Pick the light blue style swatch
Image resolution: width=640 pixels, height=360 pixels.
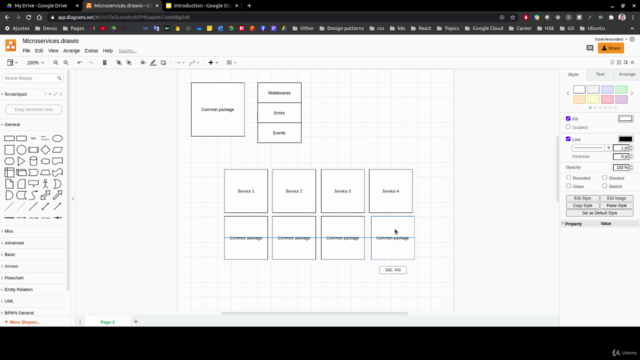click(x=607, y=89)
